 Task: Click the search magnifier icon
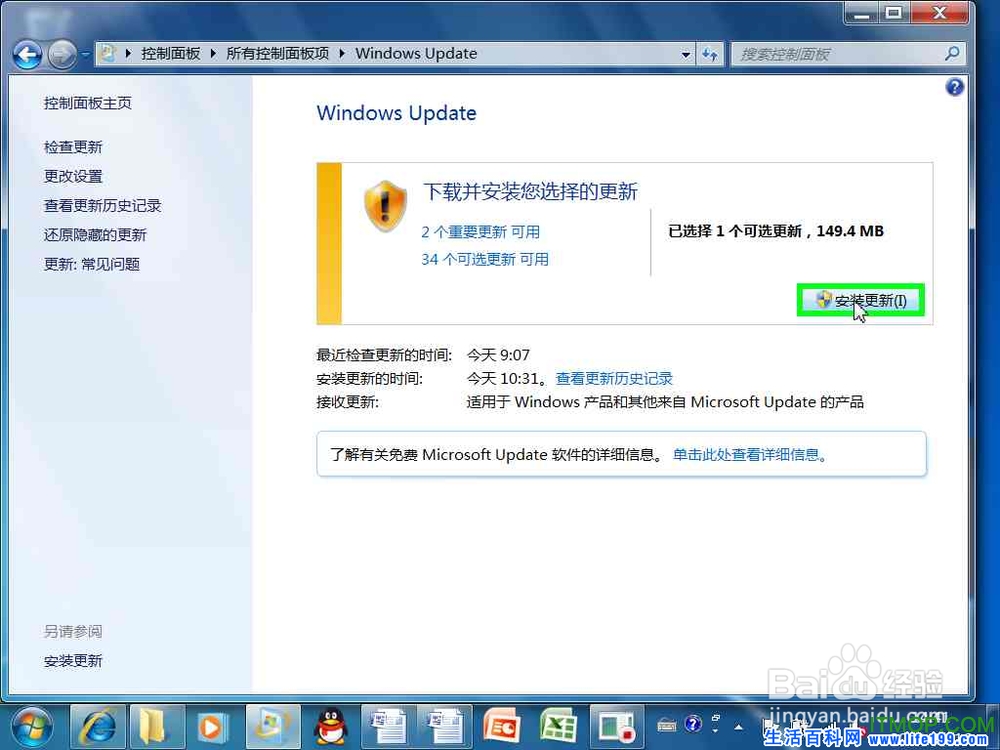point(952,54)
